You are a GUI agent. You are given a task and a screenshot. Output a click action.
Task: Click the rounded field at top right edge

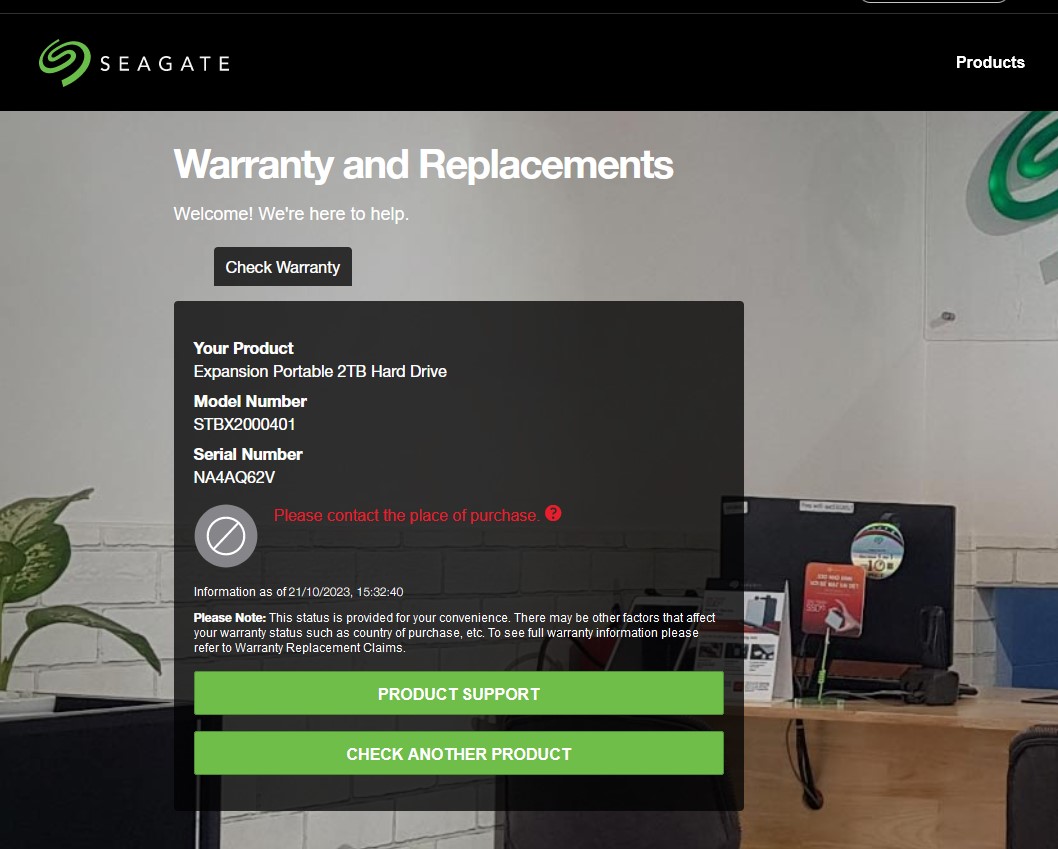934,1
